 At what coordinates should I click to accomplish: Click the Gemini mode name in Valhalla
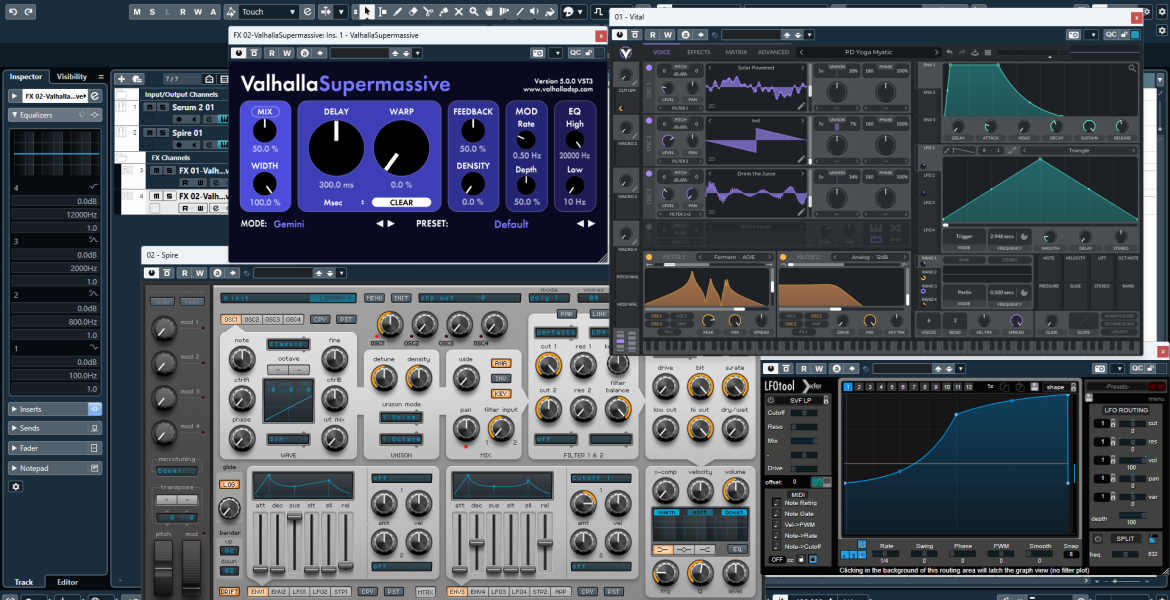289,223
